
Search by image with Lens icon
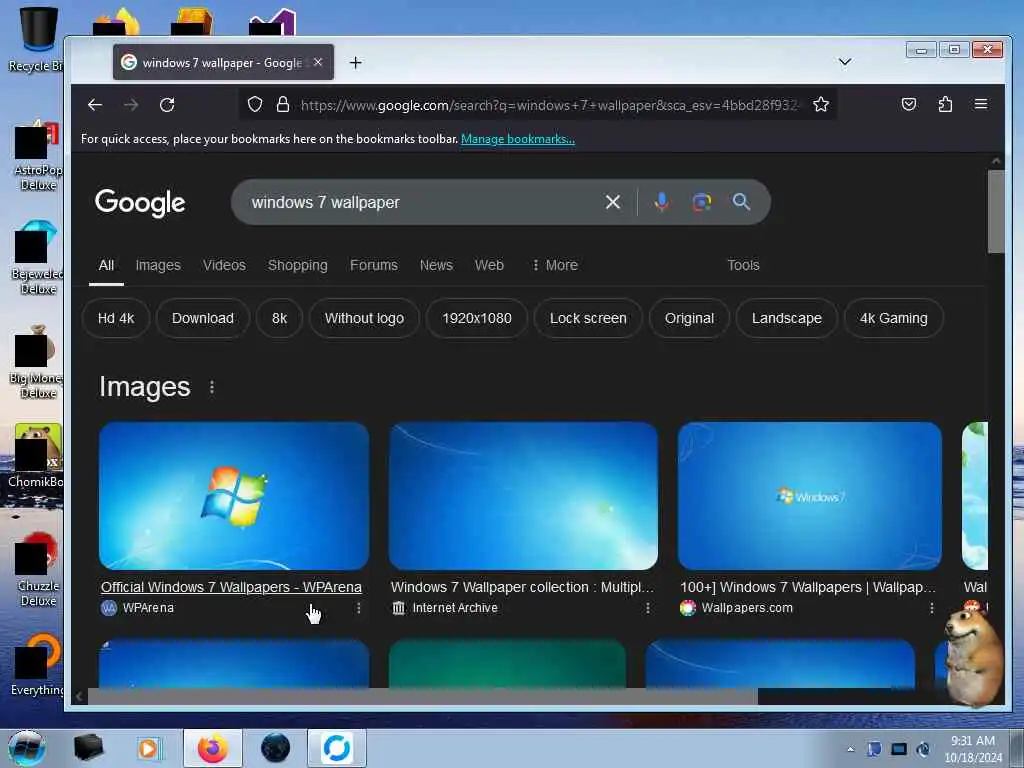click(701, 202)
